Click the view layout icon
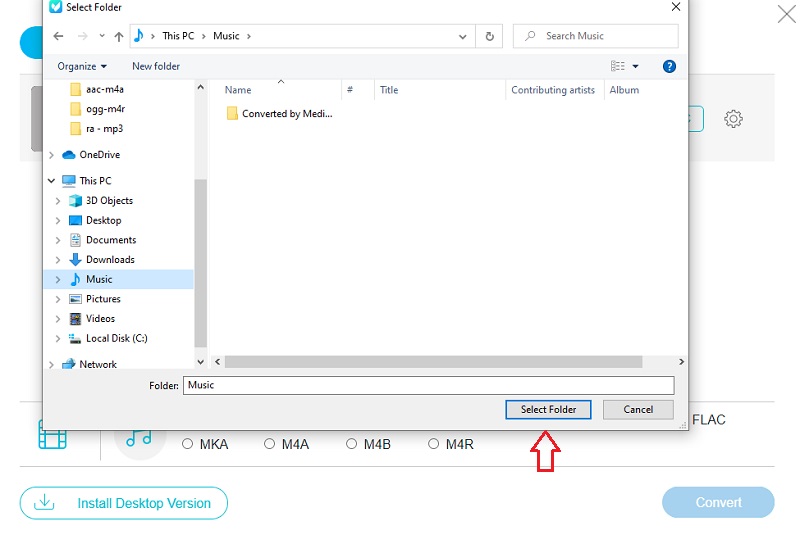This screenshot has height=535, width=800. (x=618, y=66)
